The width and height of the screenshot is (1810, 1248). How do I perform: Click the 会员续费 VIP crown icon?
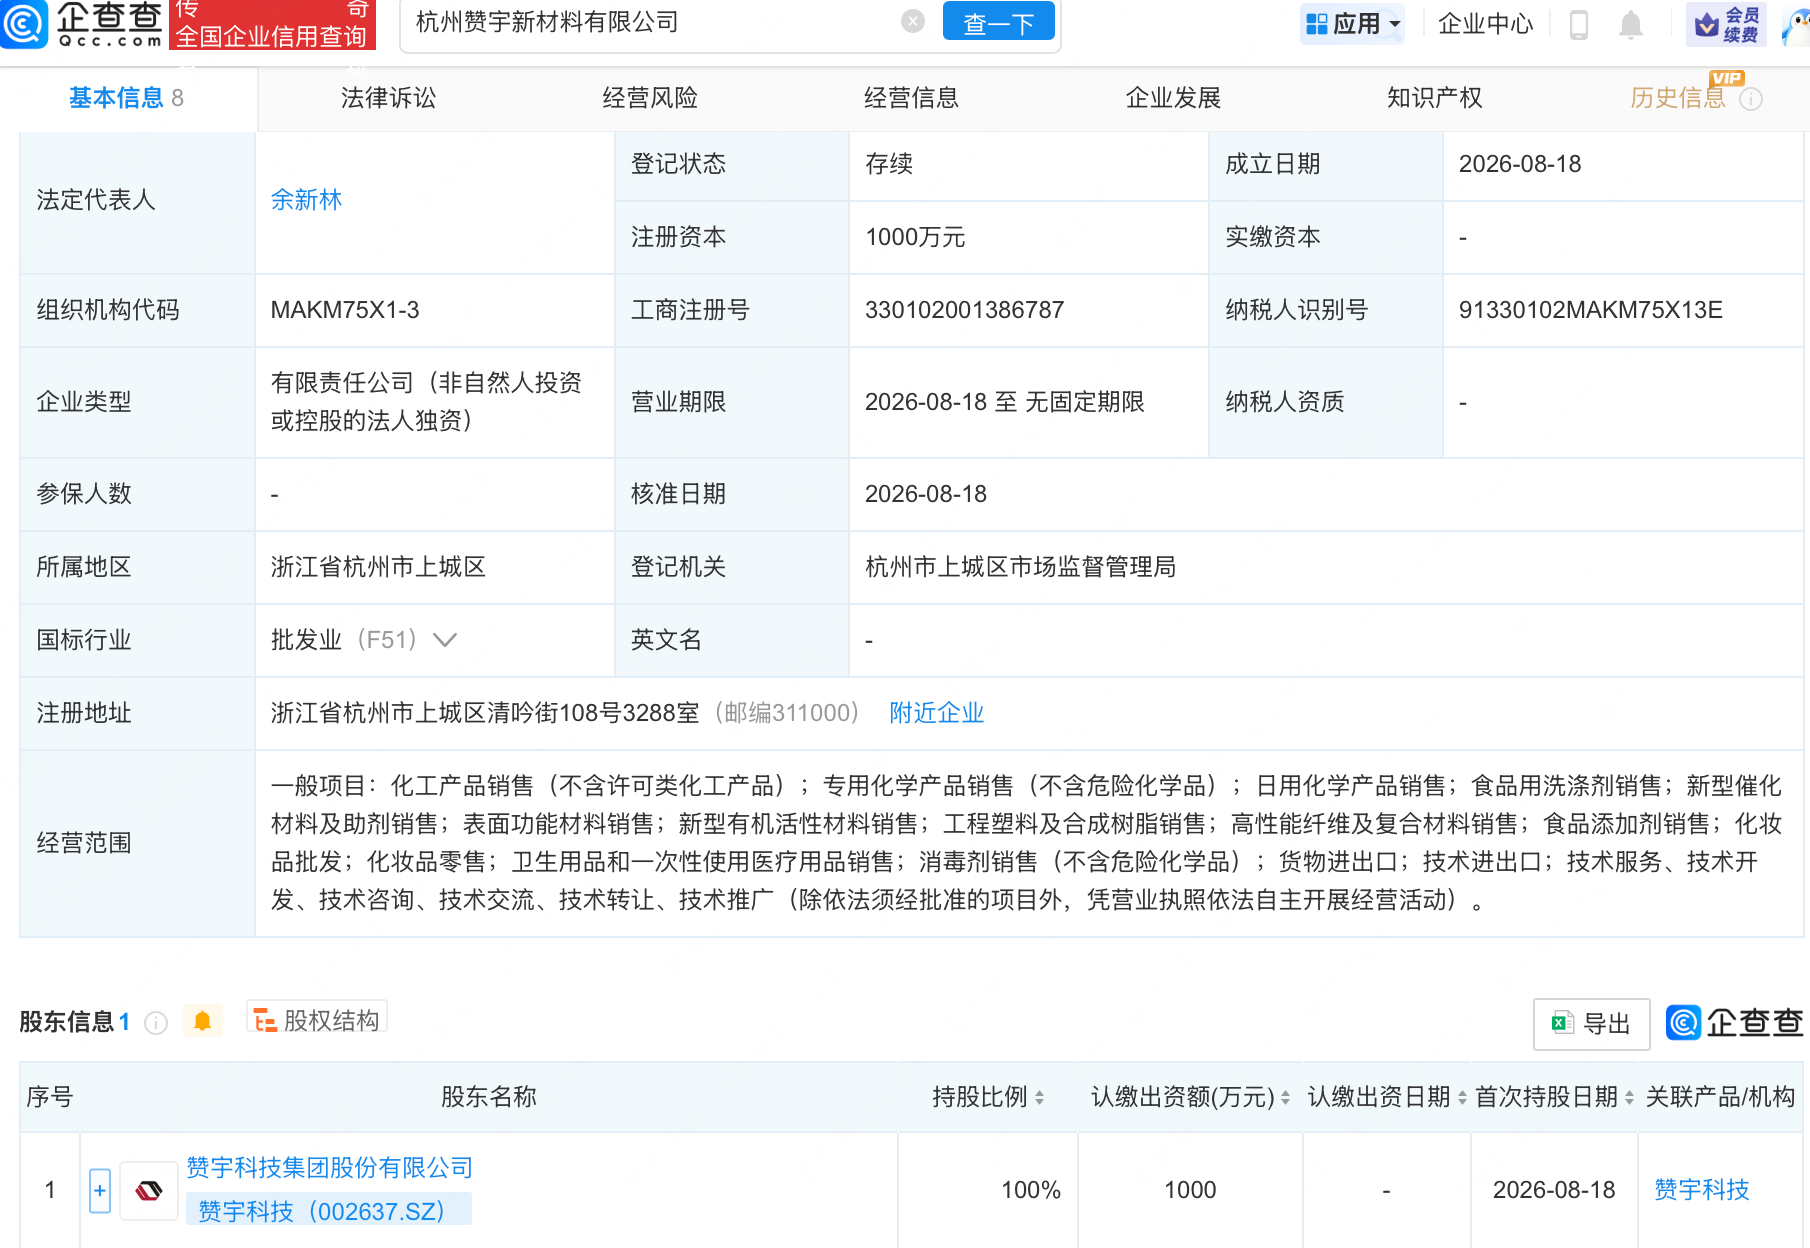point(1727,24)
